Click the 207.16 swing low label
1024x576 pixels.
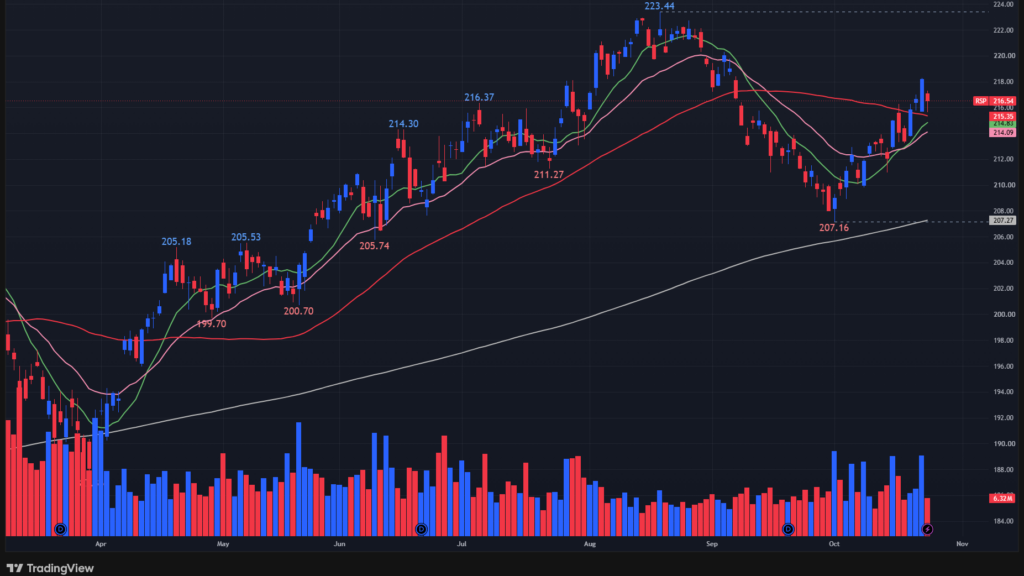coord(834,228)
